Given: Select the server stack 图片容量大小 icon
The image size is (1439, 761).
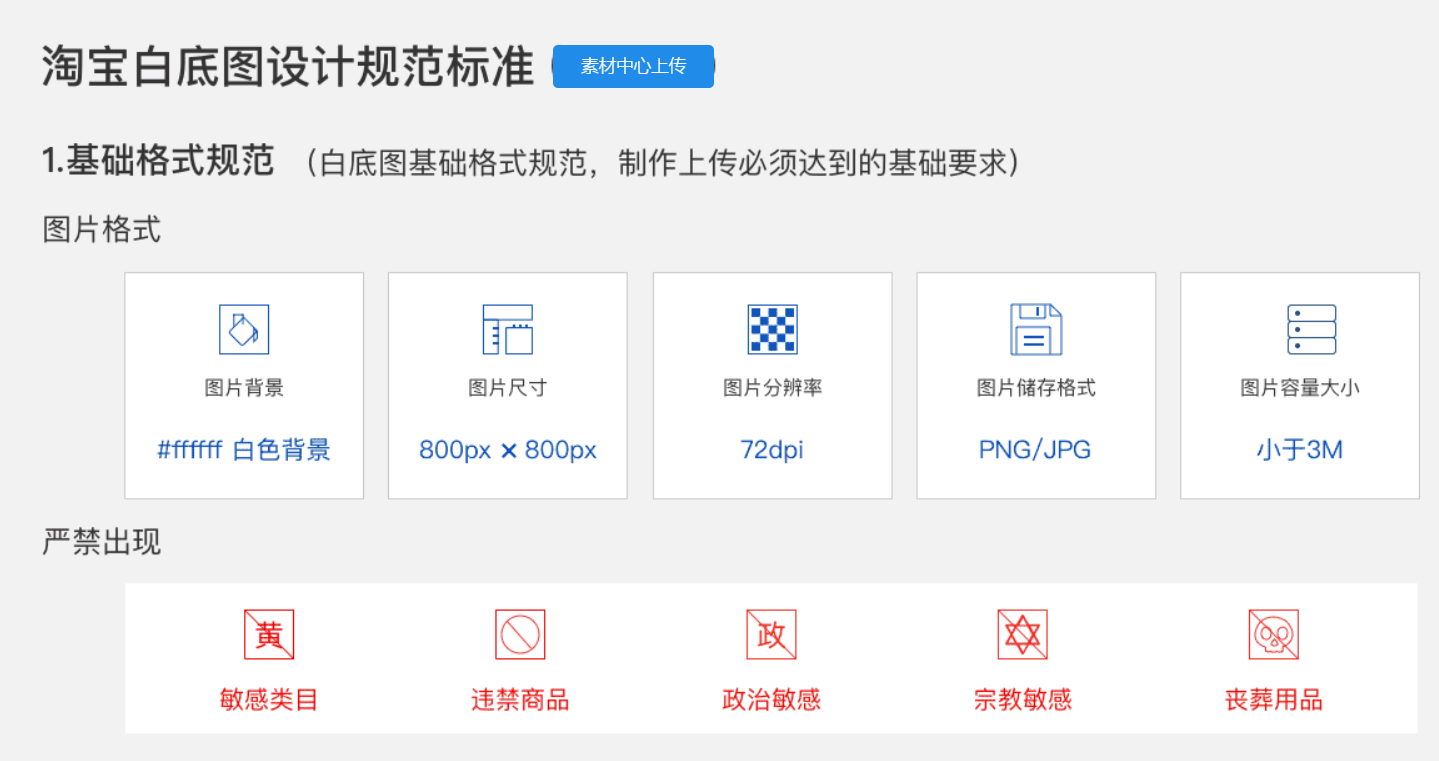Looking at the screenshot, I should [1311, 329].
